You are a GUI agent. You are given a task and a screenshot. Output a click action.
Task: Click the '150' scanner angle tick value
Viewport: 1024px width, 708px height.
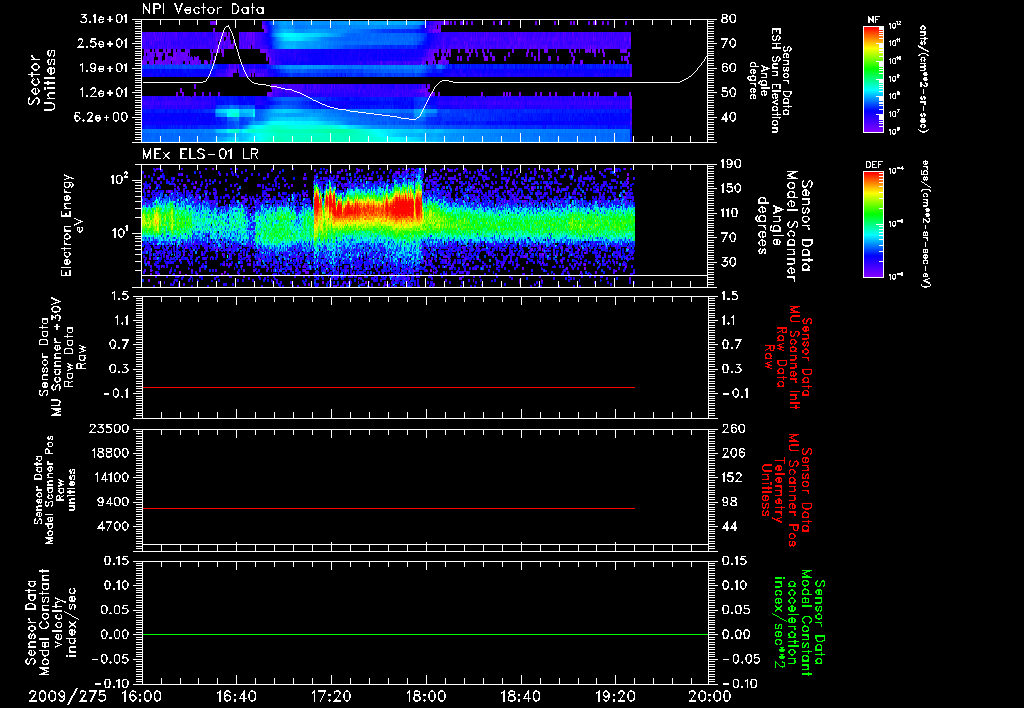pos(732,189)
